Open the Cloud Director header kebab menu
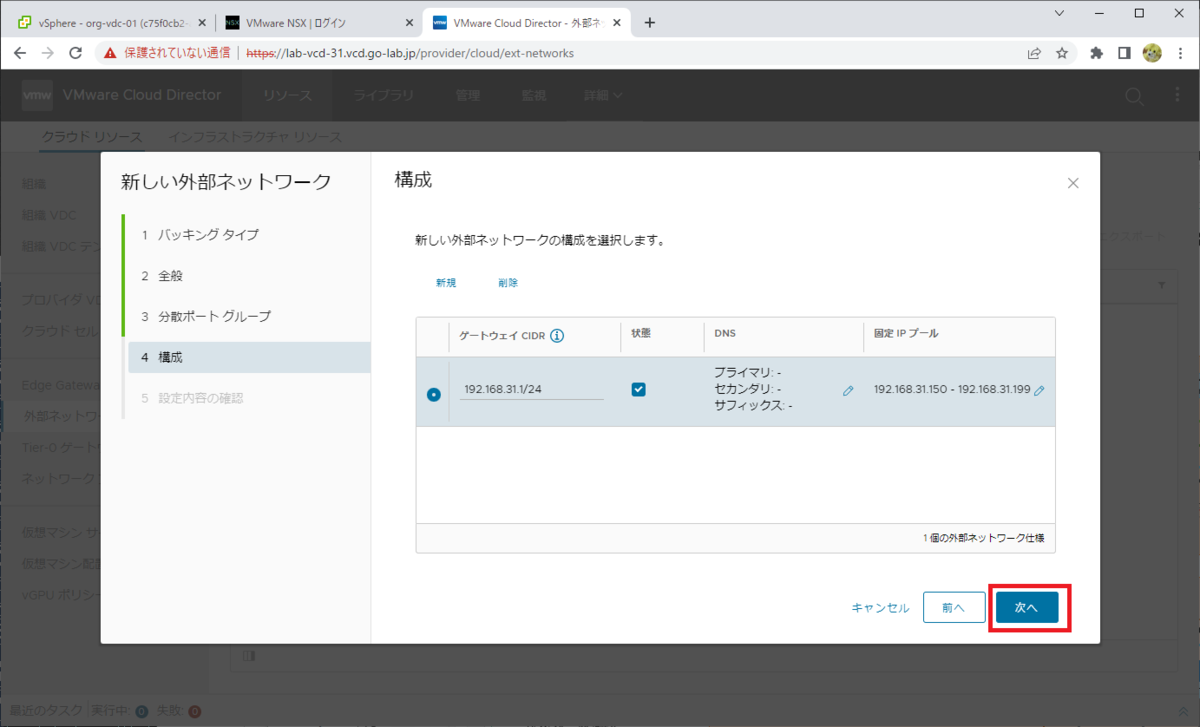The width and height of the screenshot is (1200, 727). point(1177,96)
